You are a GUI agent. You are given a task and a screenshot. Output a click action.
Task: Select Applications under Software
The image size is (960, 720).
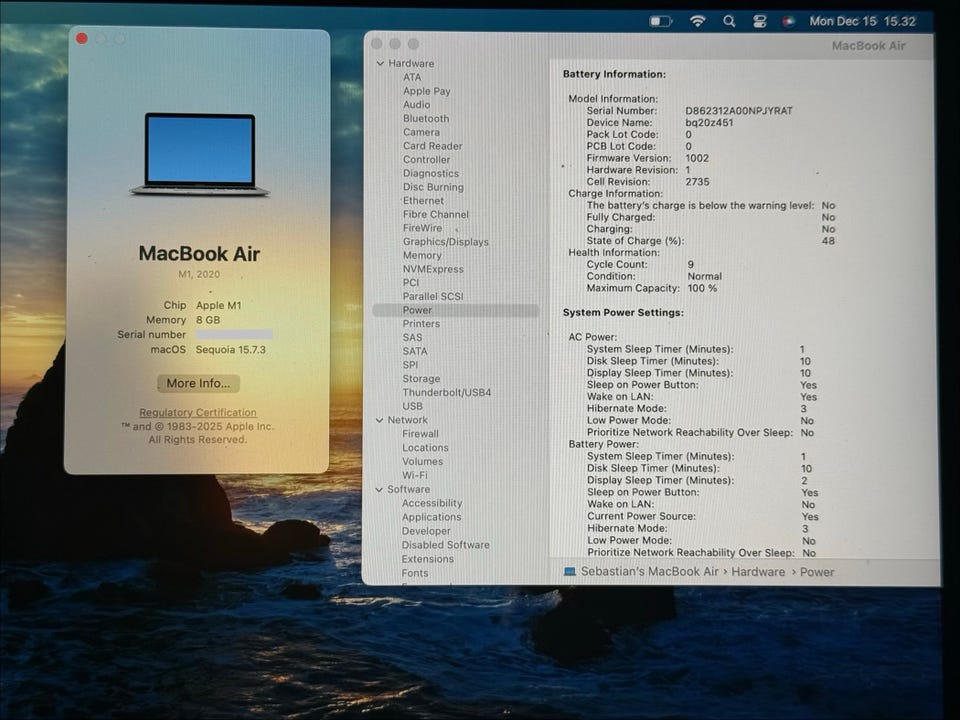pyautogui.click(x=432, y=517)
